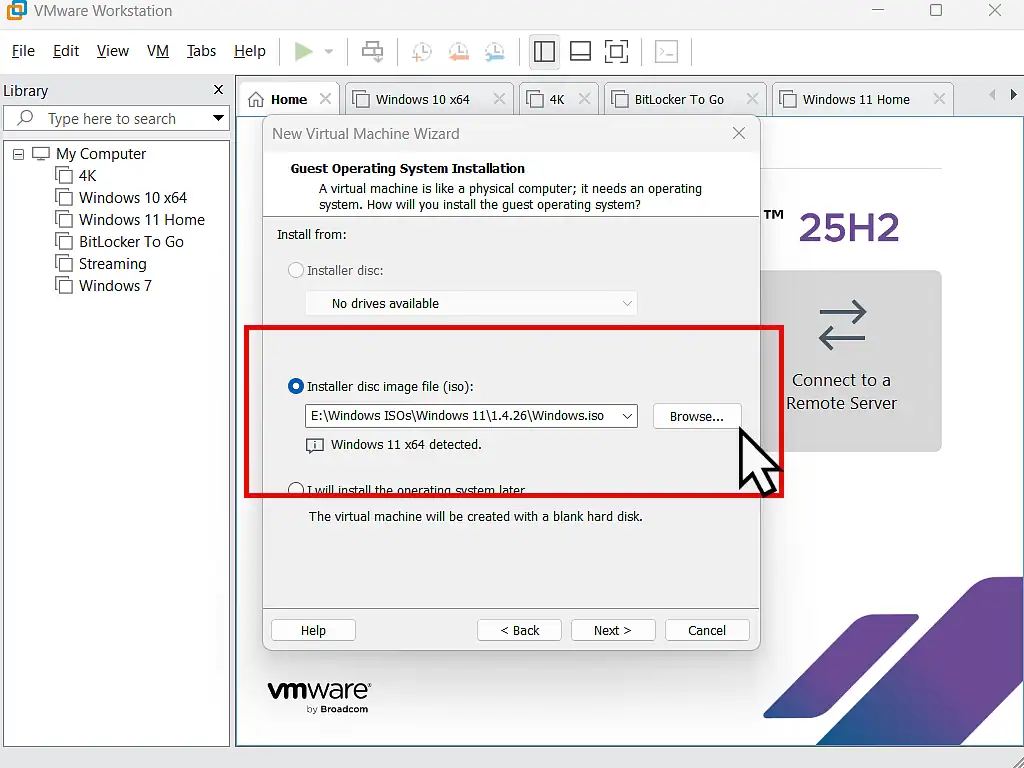The image size is (1024, 768).
Task: Switch to the BitLocker To Go tab
Action: tap(678, 99)
